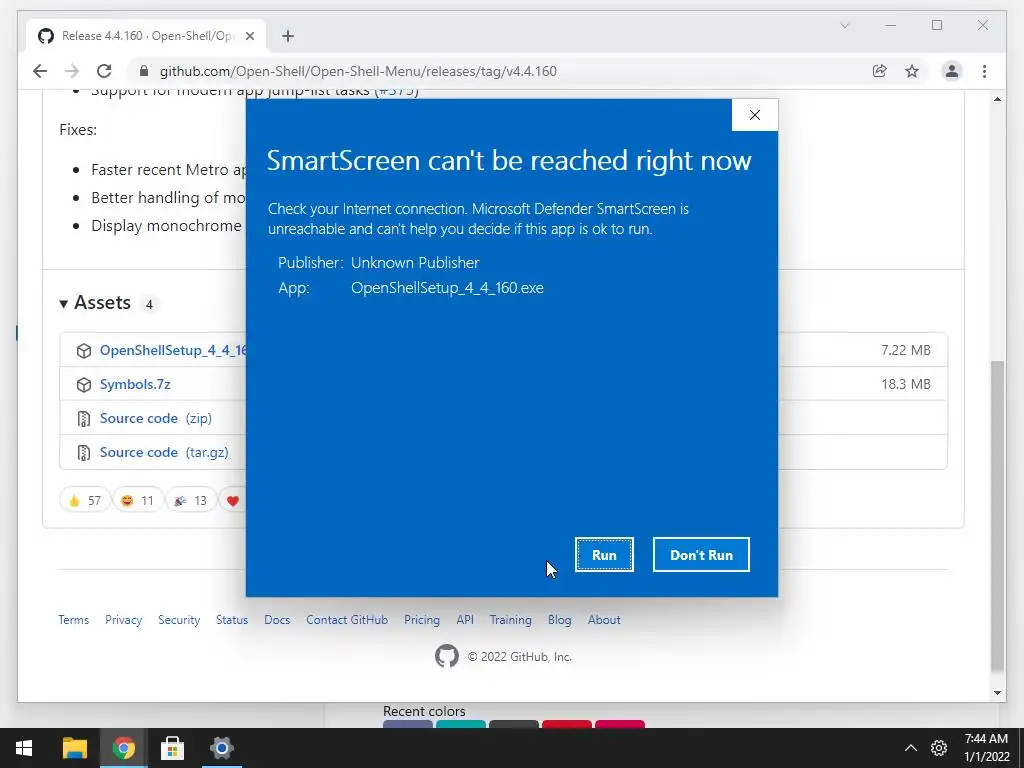
Task: Click Chrome icon in taskbar
Action: [123, 748]
